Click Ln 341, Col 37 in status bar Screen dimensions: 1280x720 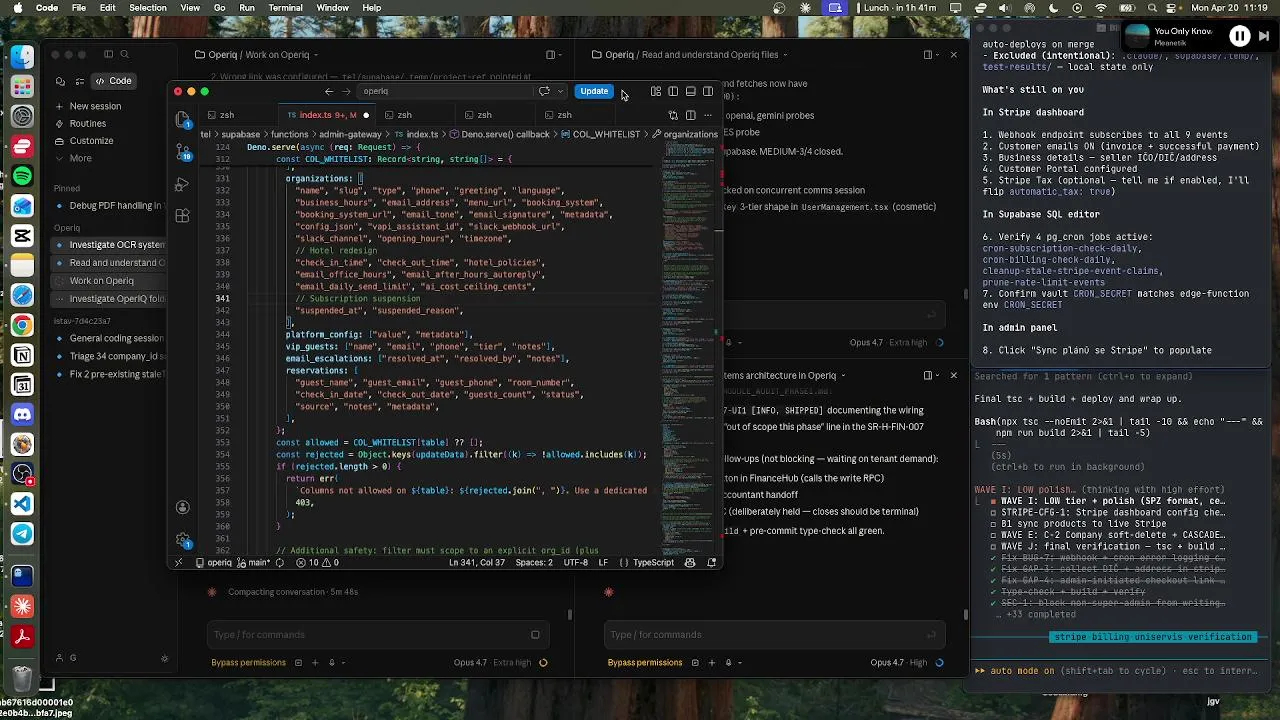tap(476, 563)
